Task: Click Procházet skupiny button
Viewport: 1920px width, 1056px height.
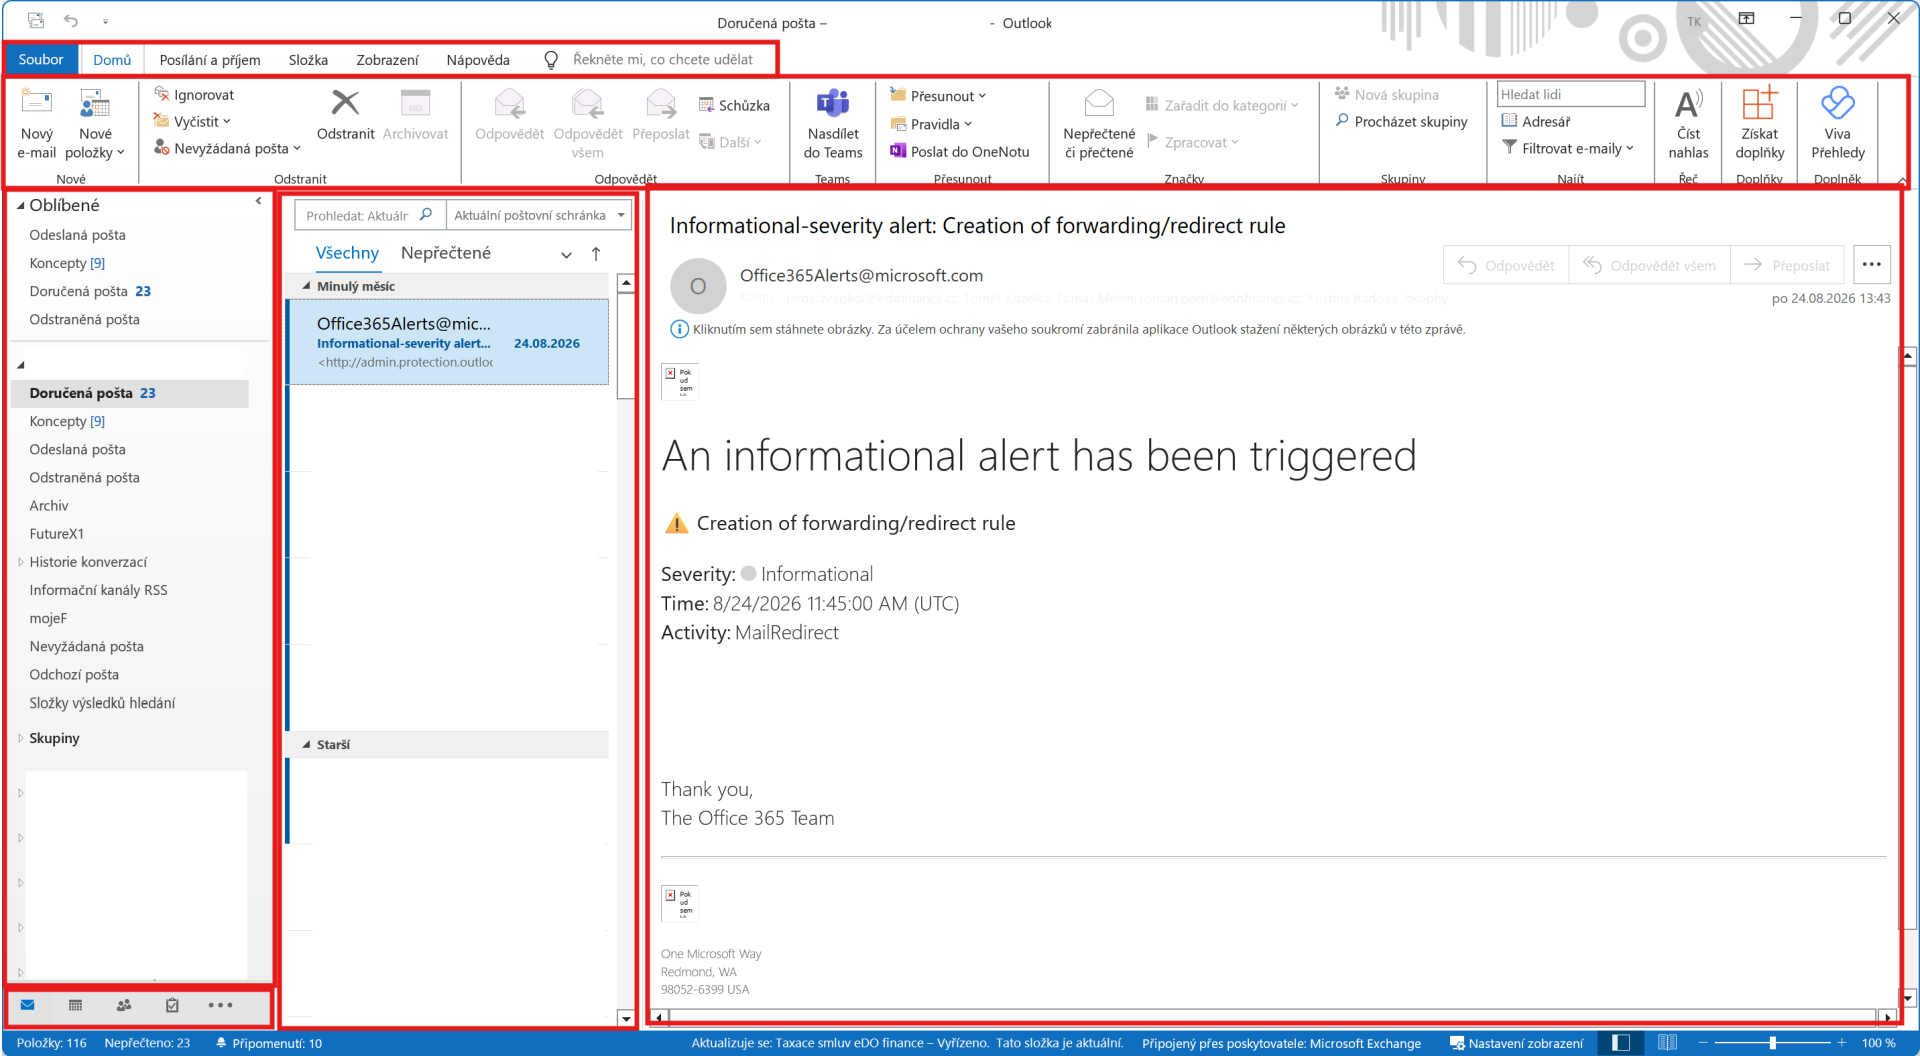Action: (1401, 121)
